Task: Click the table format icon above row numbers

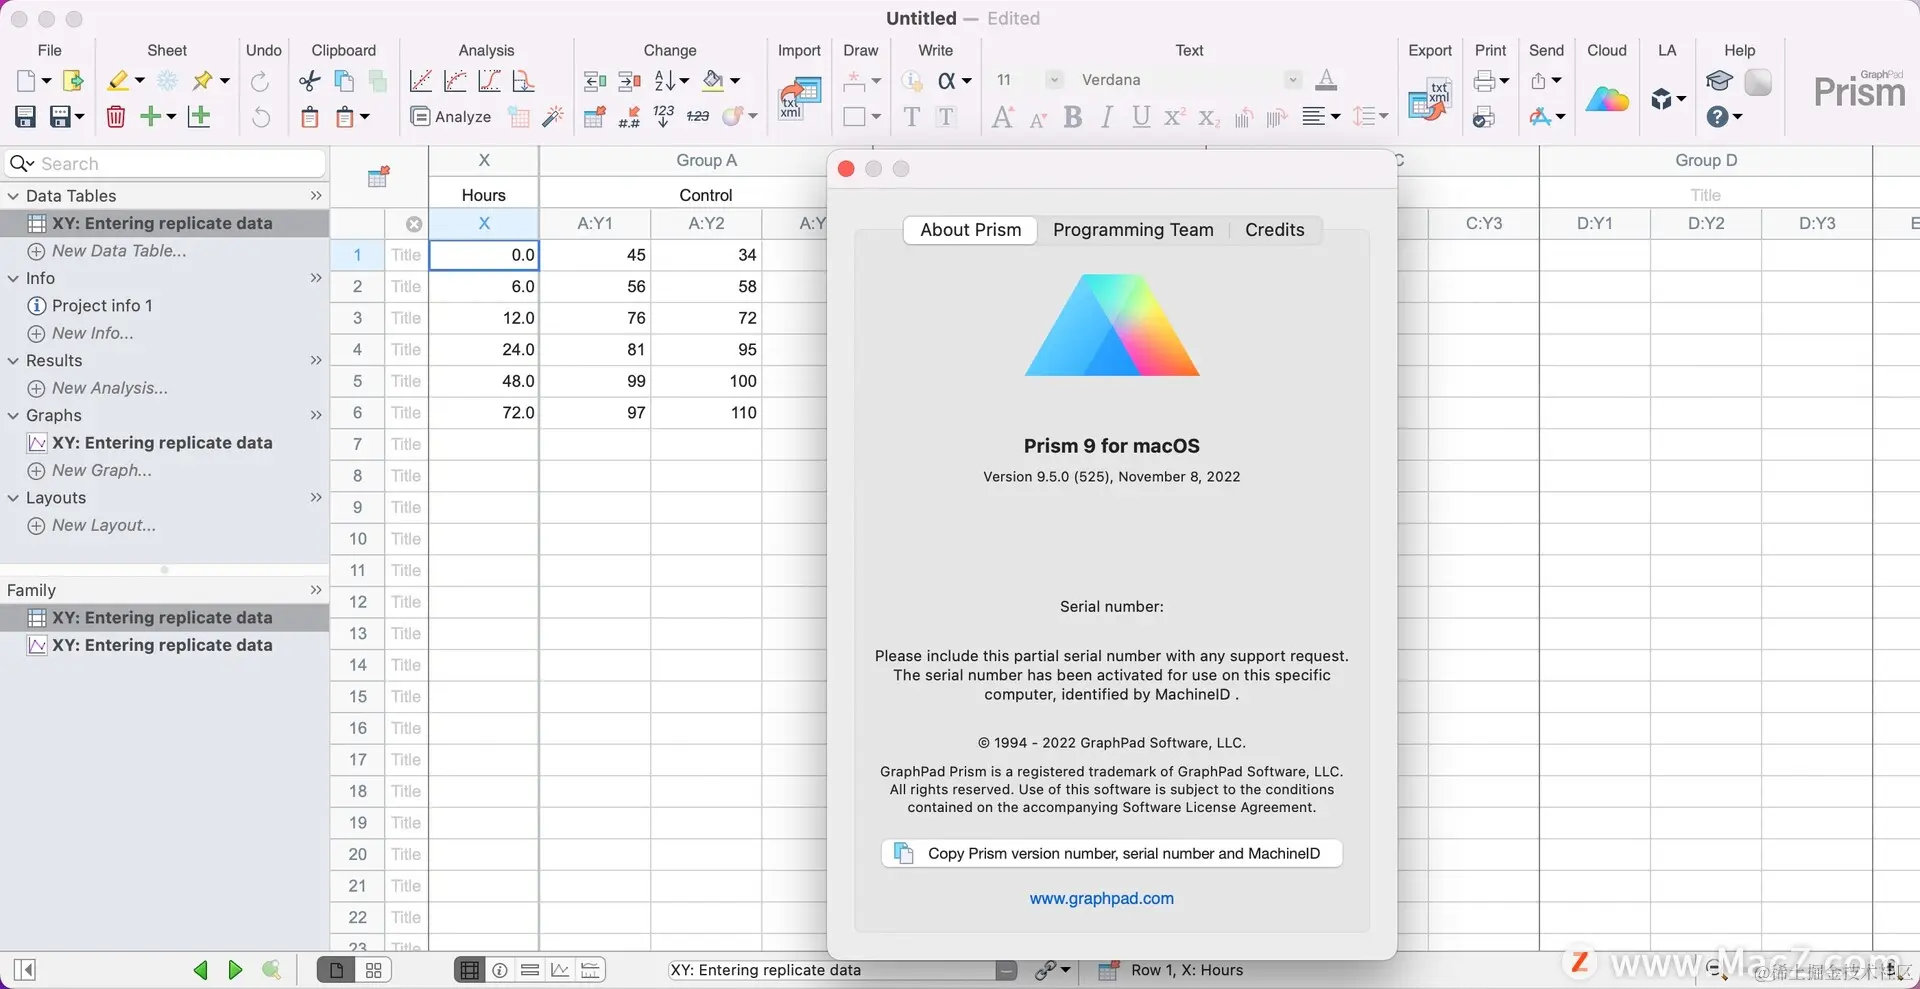Action: 378,177
